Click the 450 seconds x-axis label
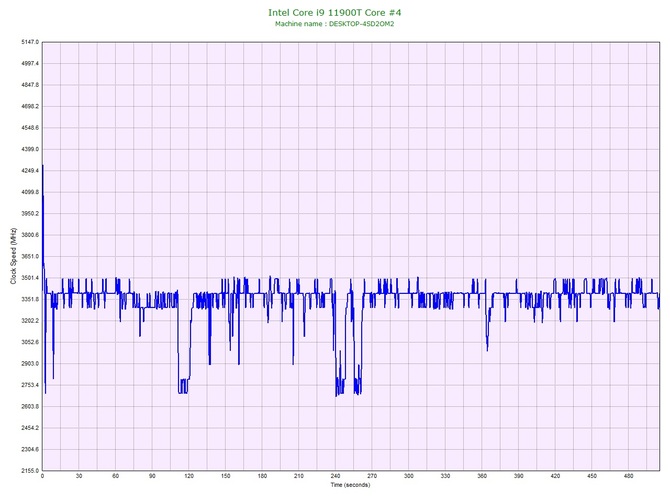The image size is (670, 502). (592, 476)
